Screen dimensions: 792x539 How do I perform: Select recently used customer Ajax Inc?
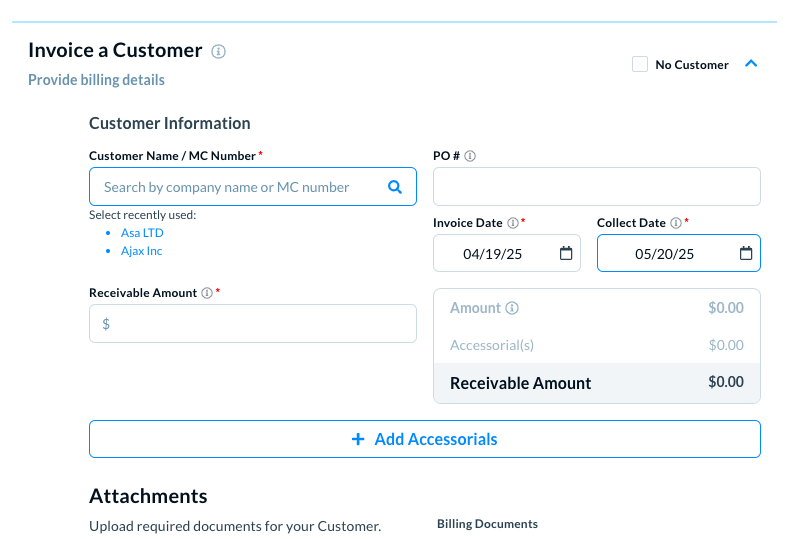(x=141, y=251)
